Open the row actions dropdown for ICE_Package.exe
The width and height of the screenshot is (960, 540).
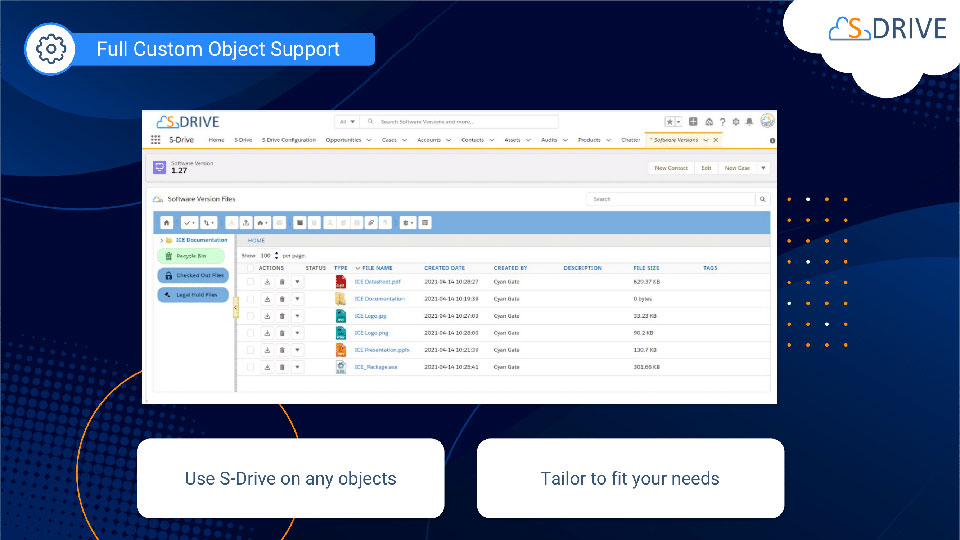pyautogui.click(x=298, y=367)
